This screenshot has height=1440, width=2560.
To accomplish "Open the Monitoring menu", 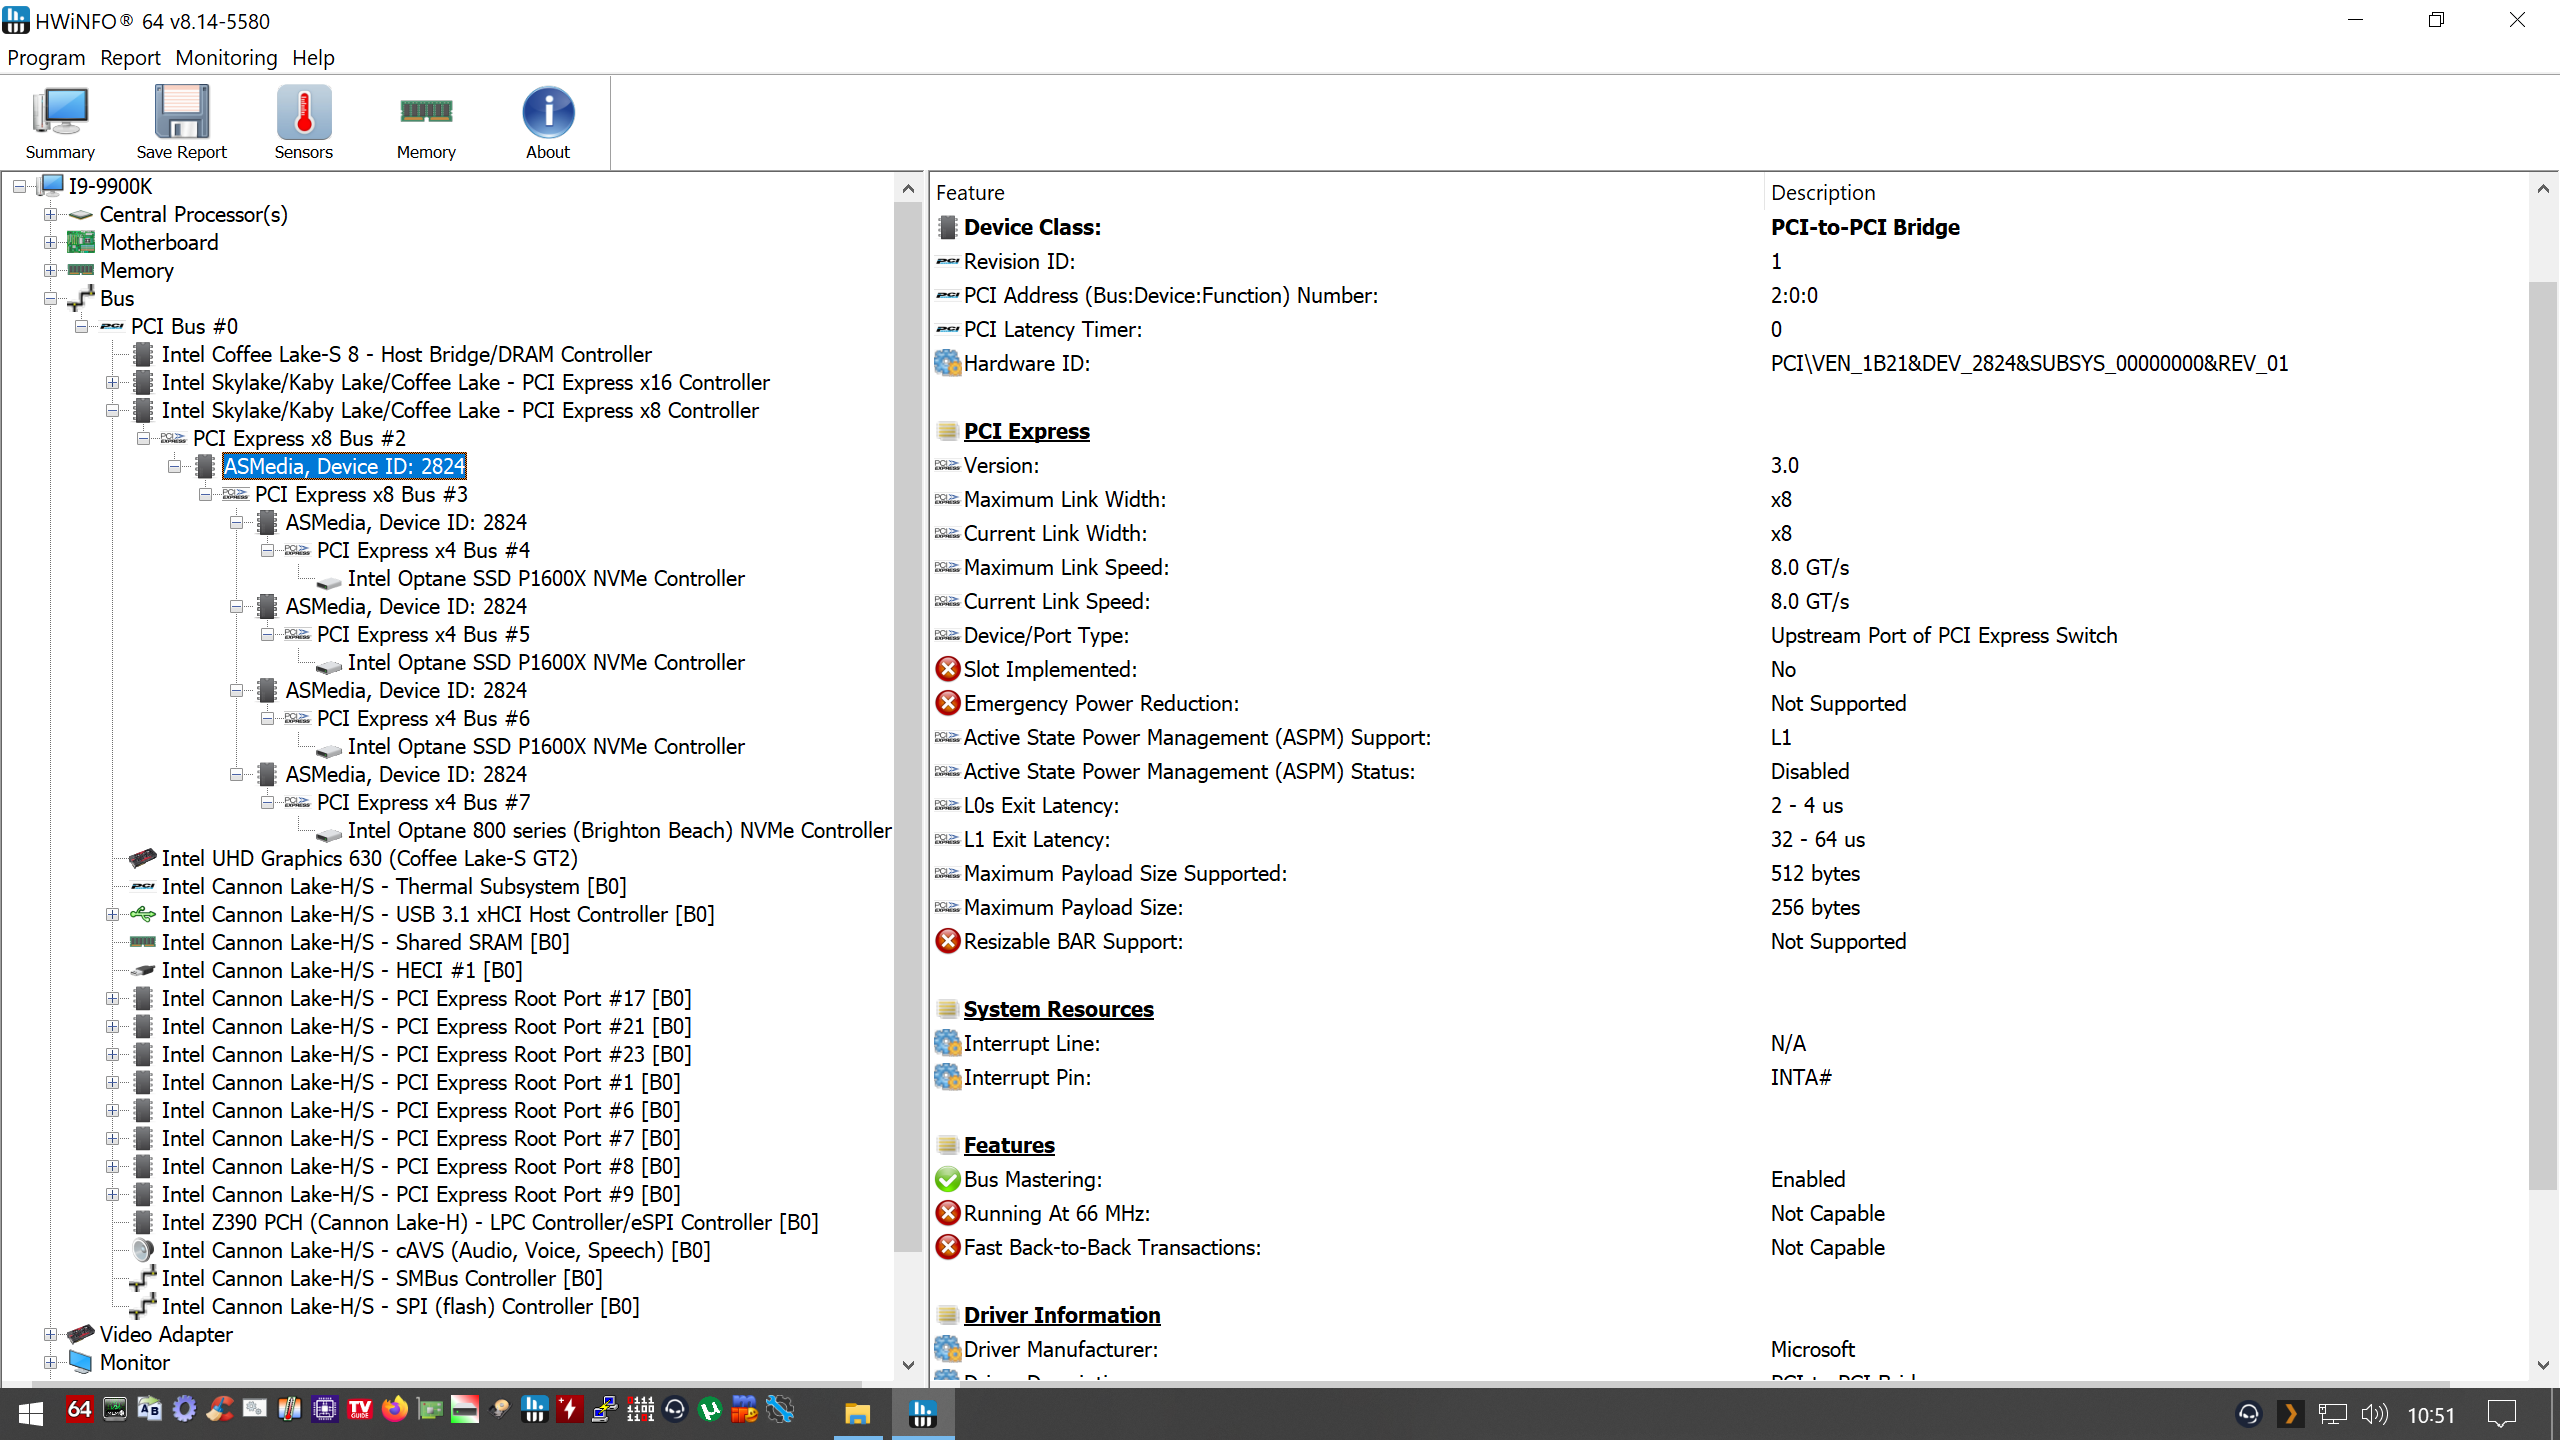I will 226,58.
